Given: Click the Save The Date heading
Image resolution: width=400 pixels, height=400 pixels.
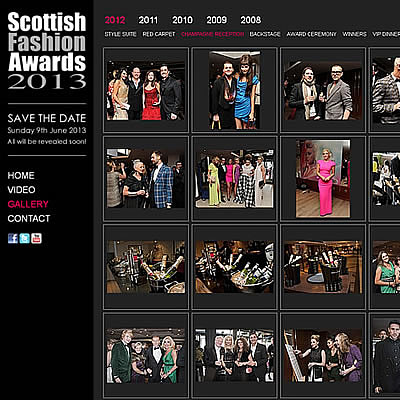Looking at the screenshot, I should tap(47, 118).
